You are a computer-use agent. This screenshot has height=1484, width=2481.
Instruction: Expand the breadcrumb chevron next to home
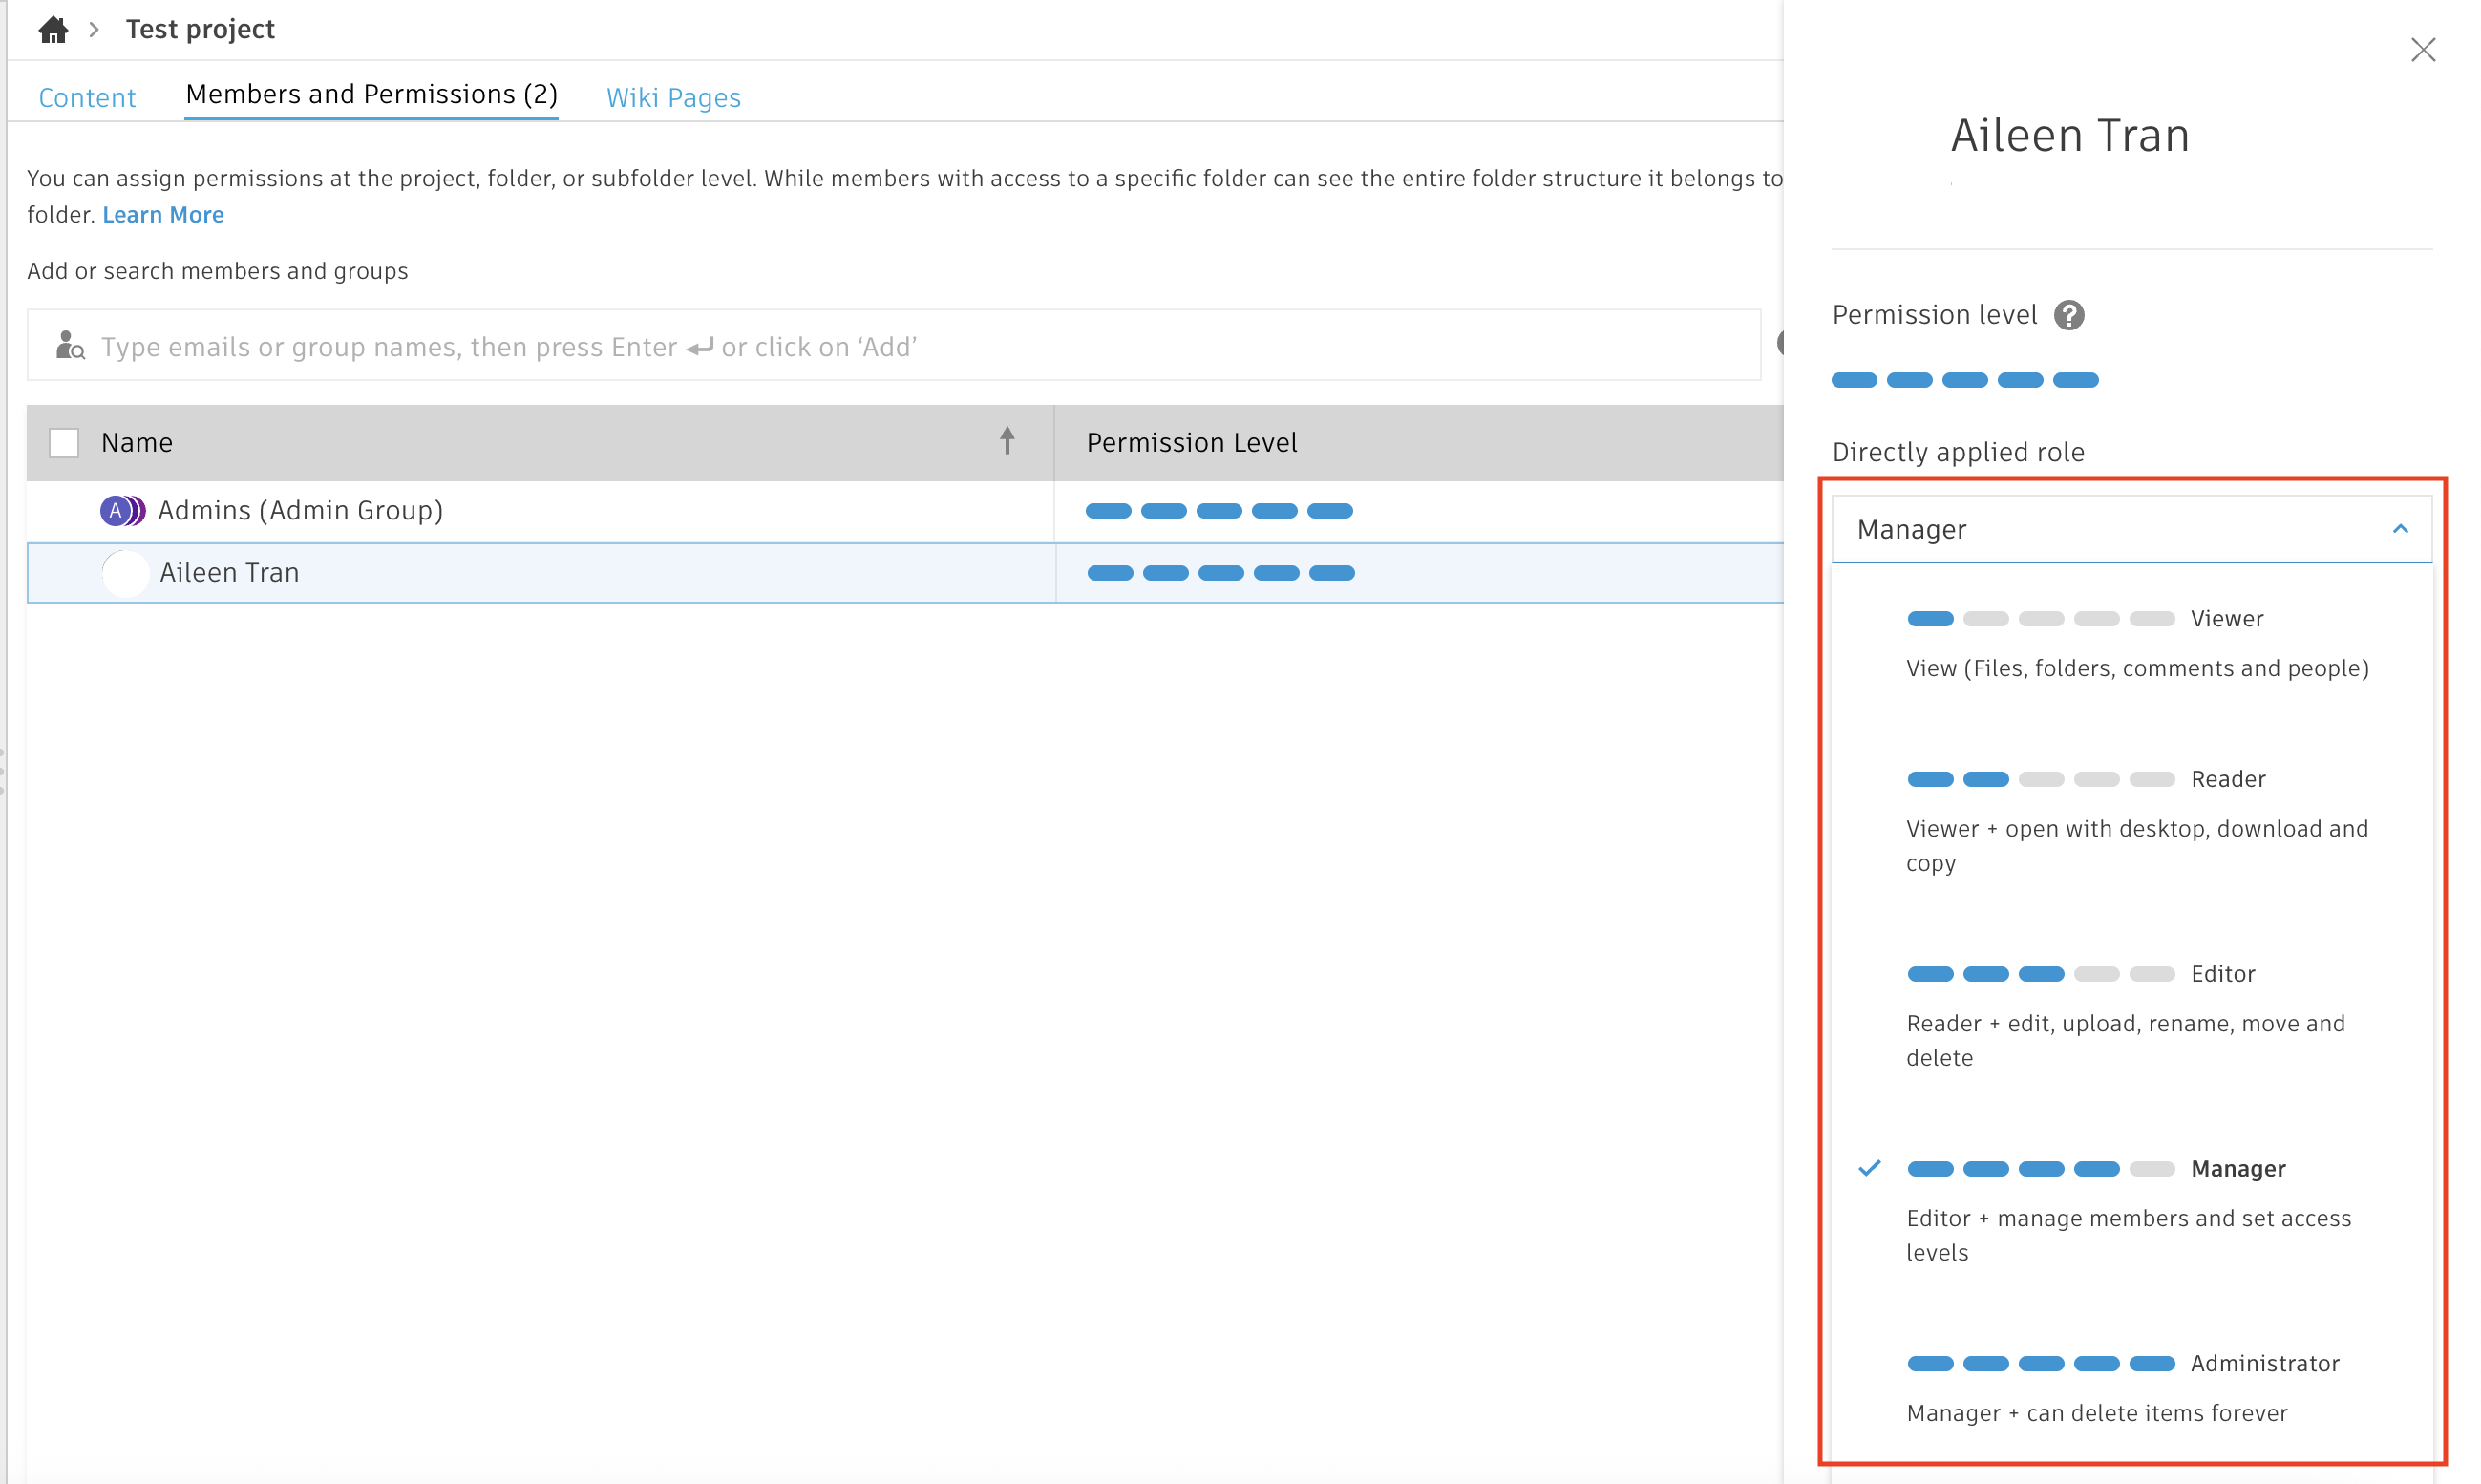coord(93,29)
